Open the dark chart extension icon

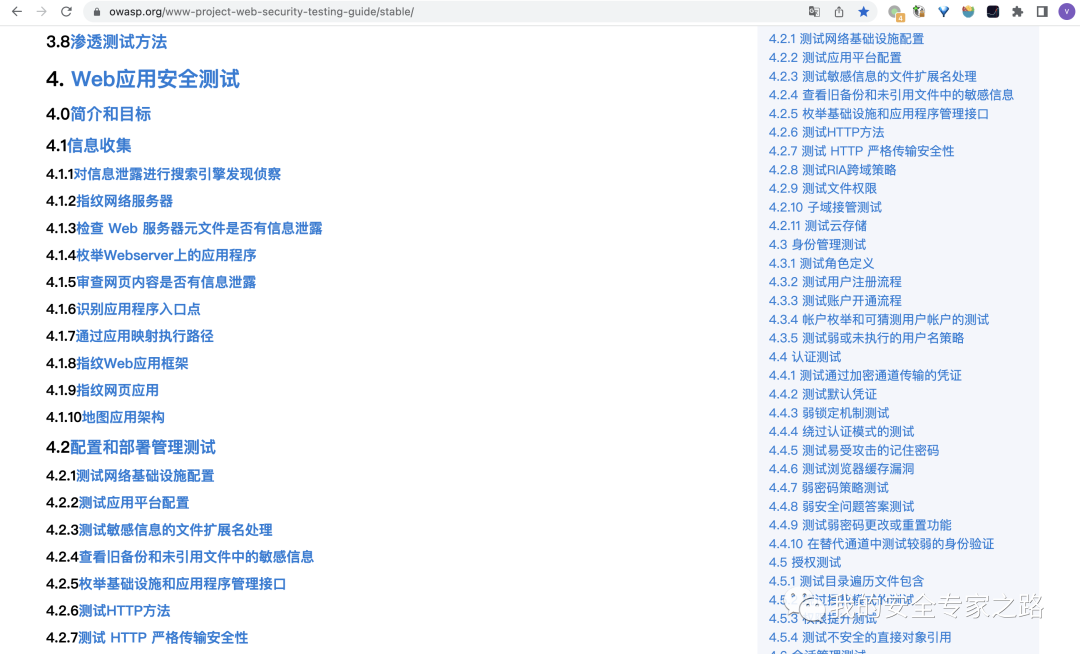point(993,12)
